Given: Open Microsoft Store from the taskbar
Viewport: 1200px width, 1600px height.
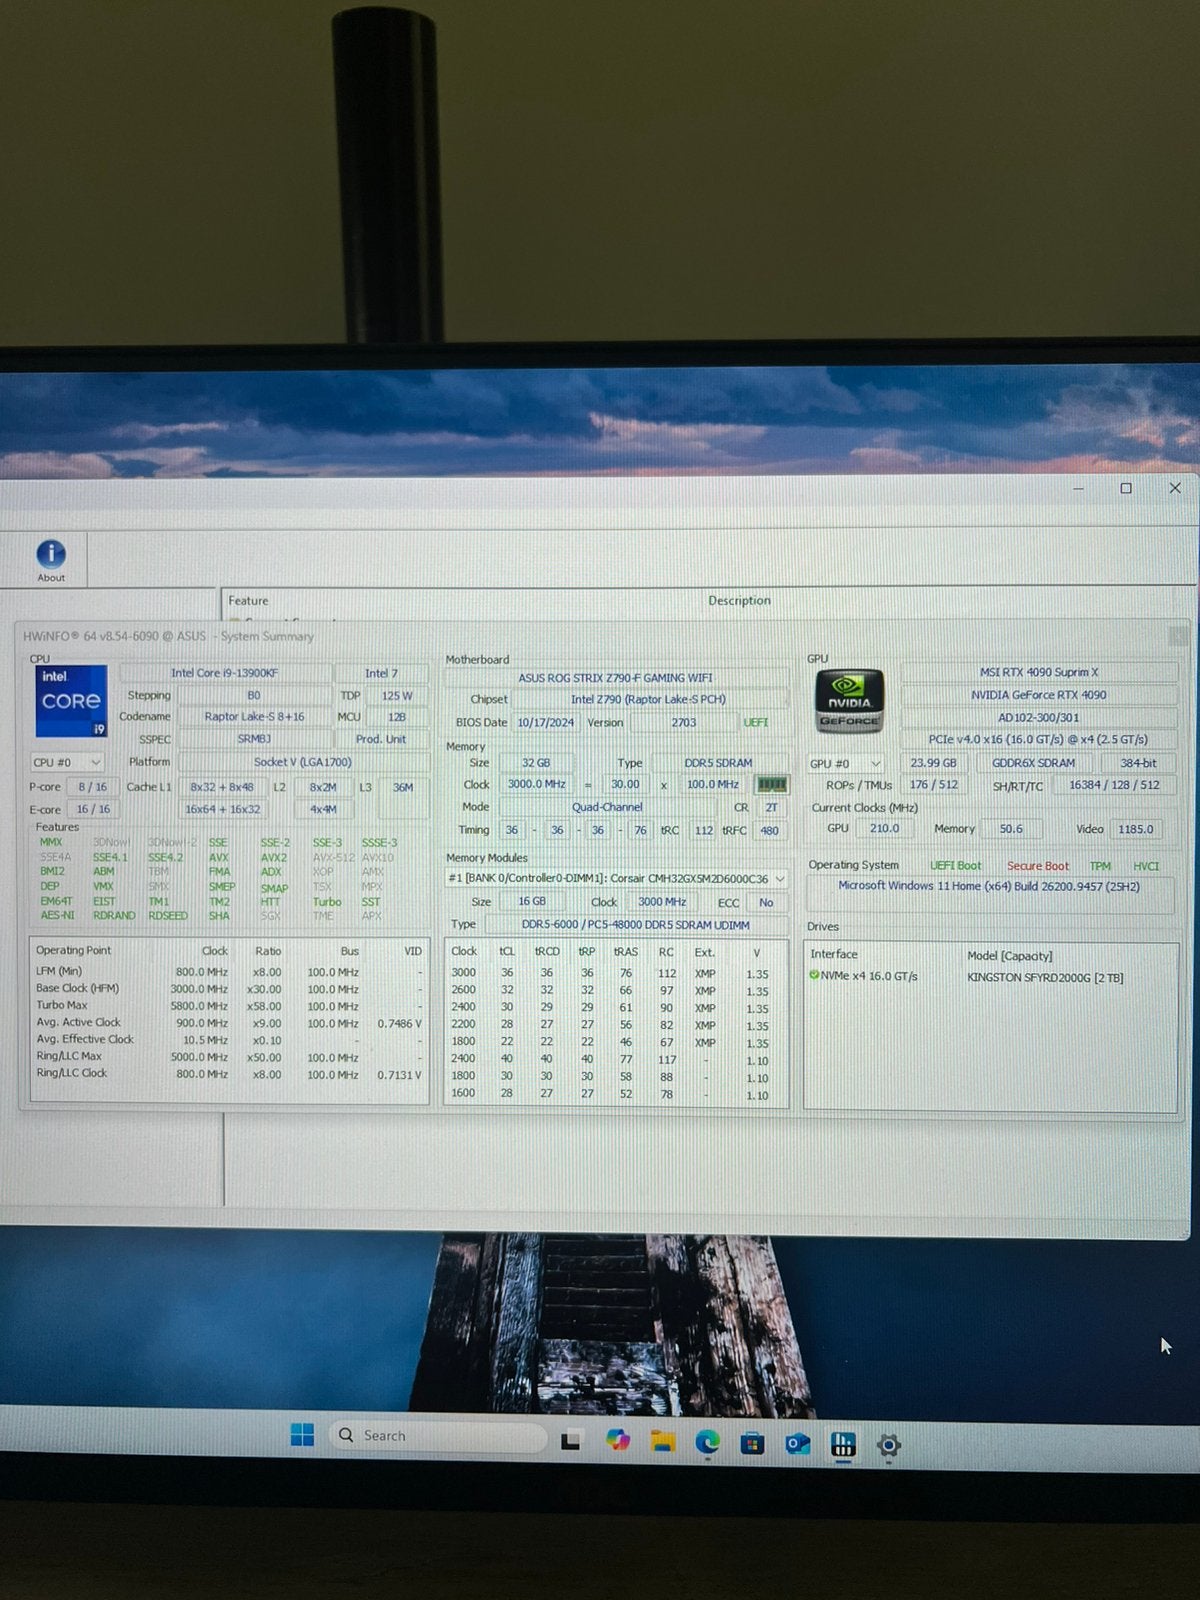Looking at the screenshot, I should click(x=752, y=1443).
